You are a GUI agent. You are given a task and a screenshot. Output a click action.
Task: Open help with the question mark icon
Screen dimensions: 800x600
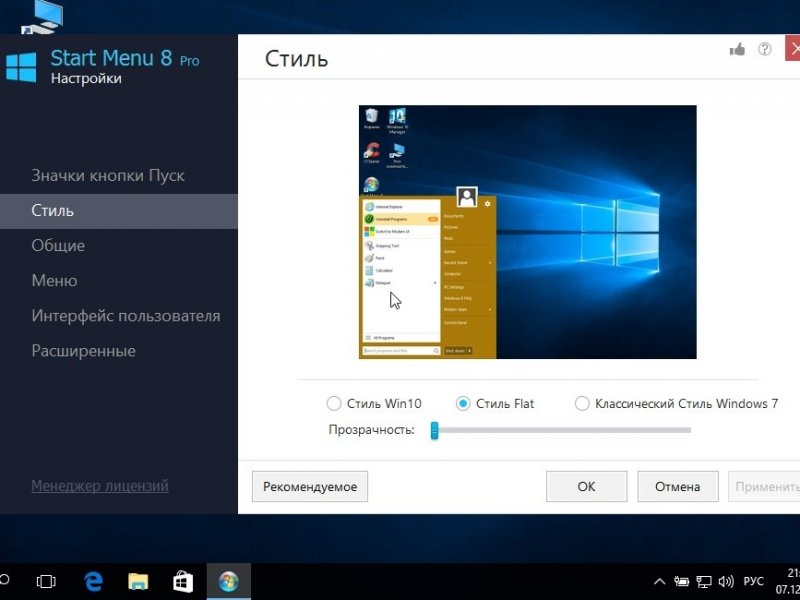click(764, 49)
